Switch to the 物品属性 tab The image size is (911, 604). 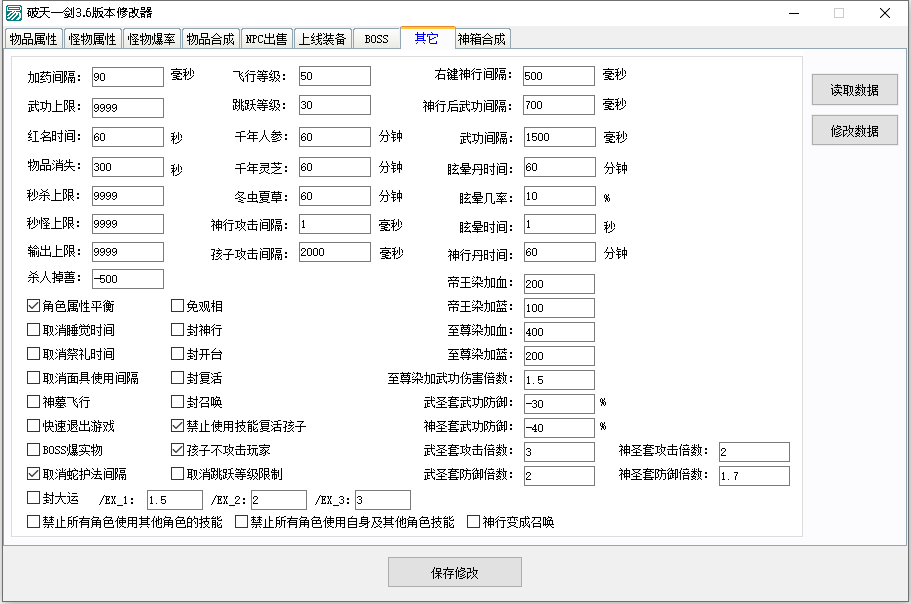pos(33,38)
